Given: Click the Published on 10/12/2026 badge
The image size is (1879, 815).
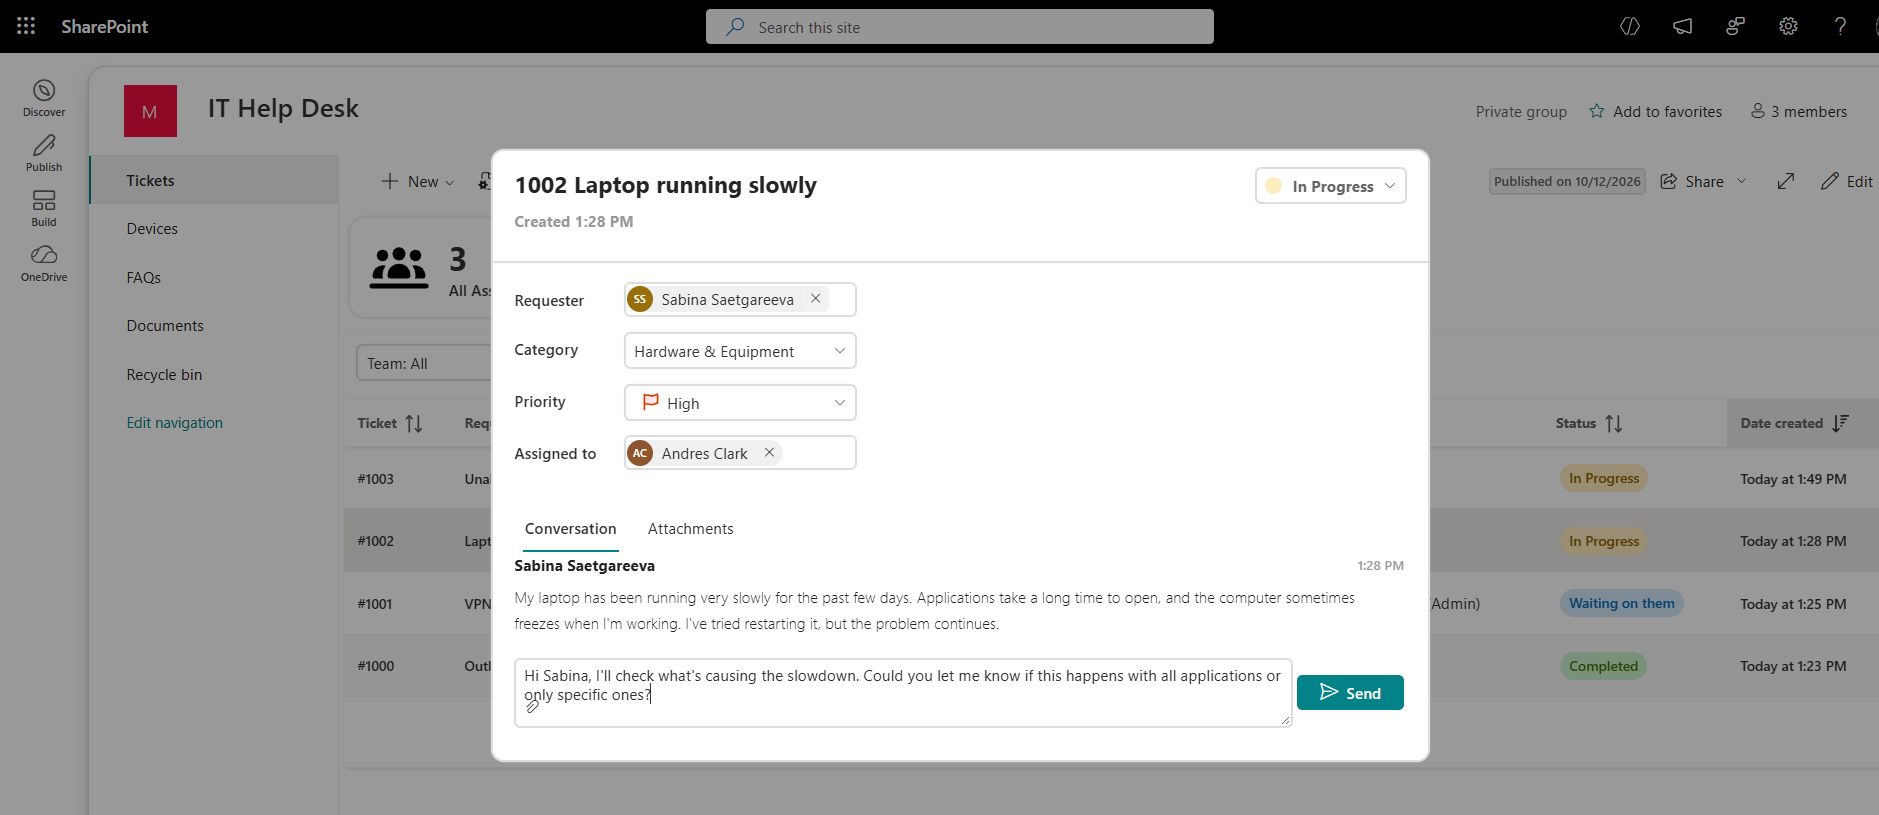Looking at the screenshot, I should [1567, 181].
